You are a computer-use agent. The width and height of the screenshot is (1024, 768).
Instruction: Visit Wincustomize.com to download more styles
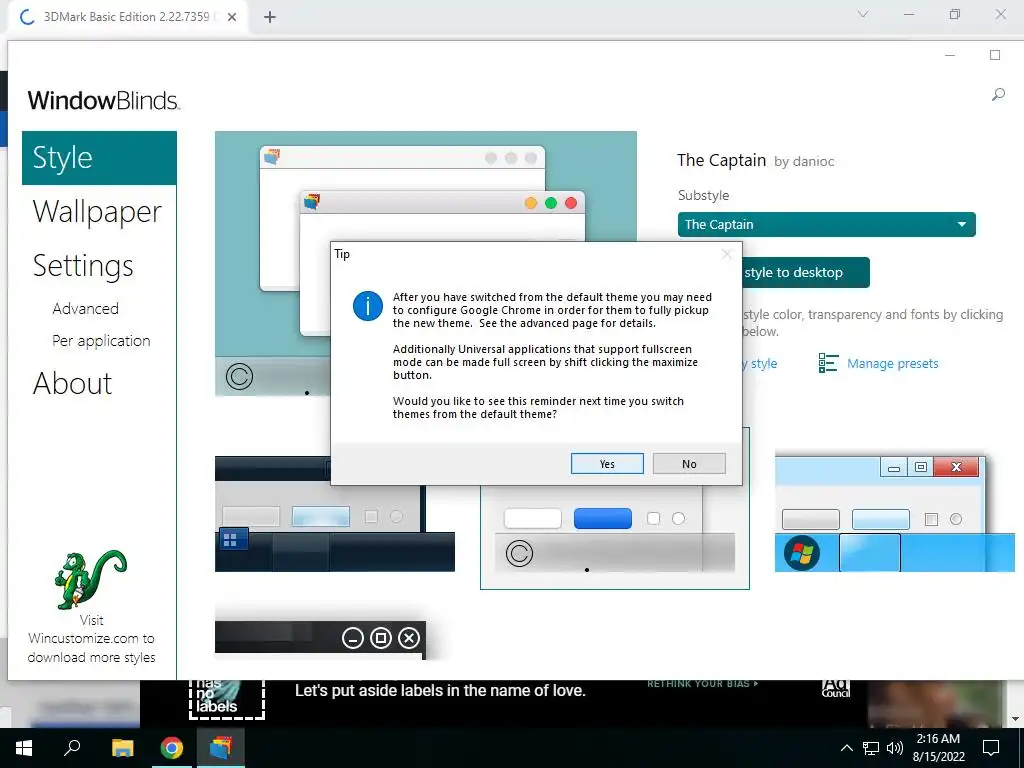(x=91, y=639)
